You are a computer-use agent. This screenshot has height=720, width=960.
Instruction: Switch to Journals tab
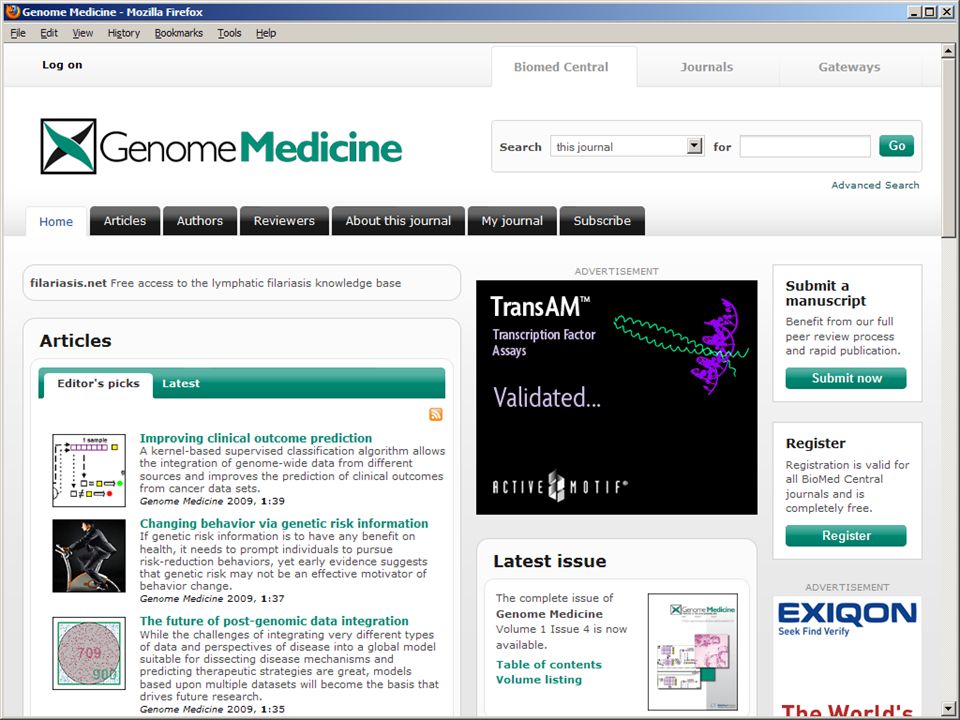(x=707, y=67)
